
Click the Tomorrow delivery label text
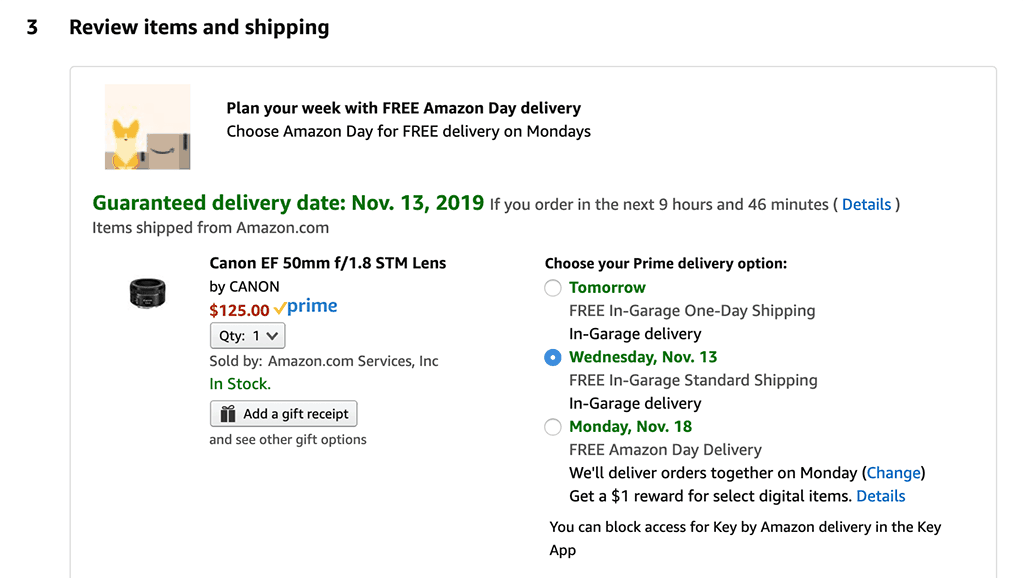point(607,288)
